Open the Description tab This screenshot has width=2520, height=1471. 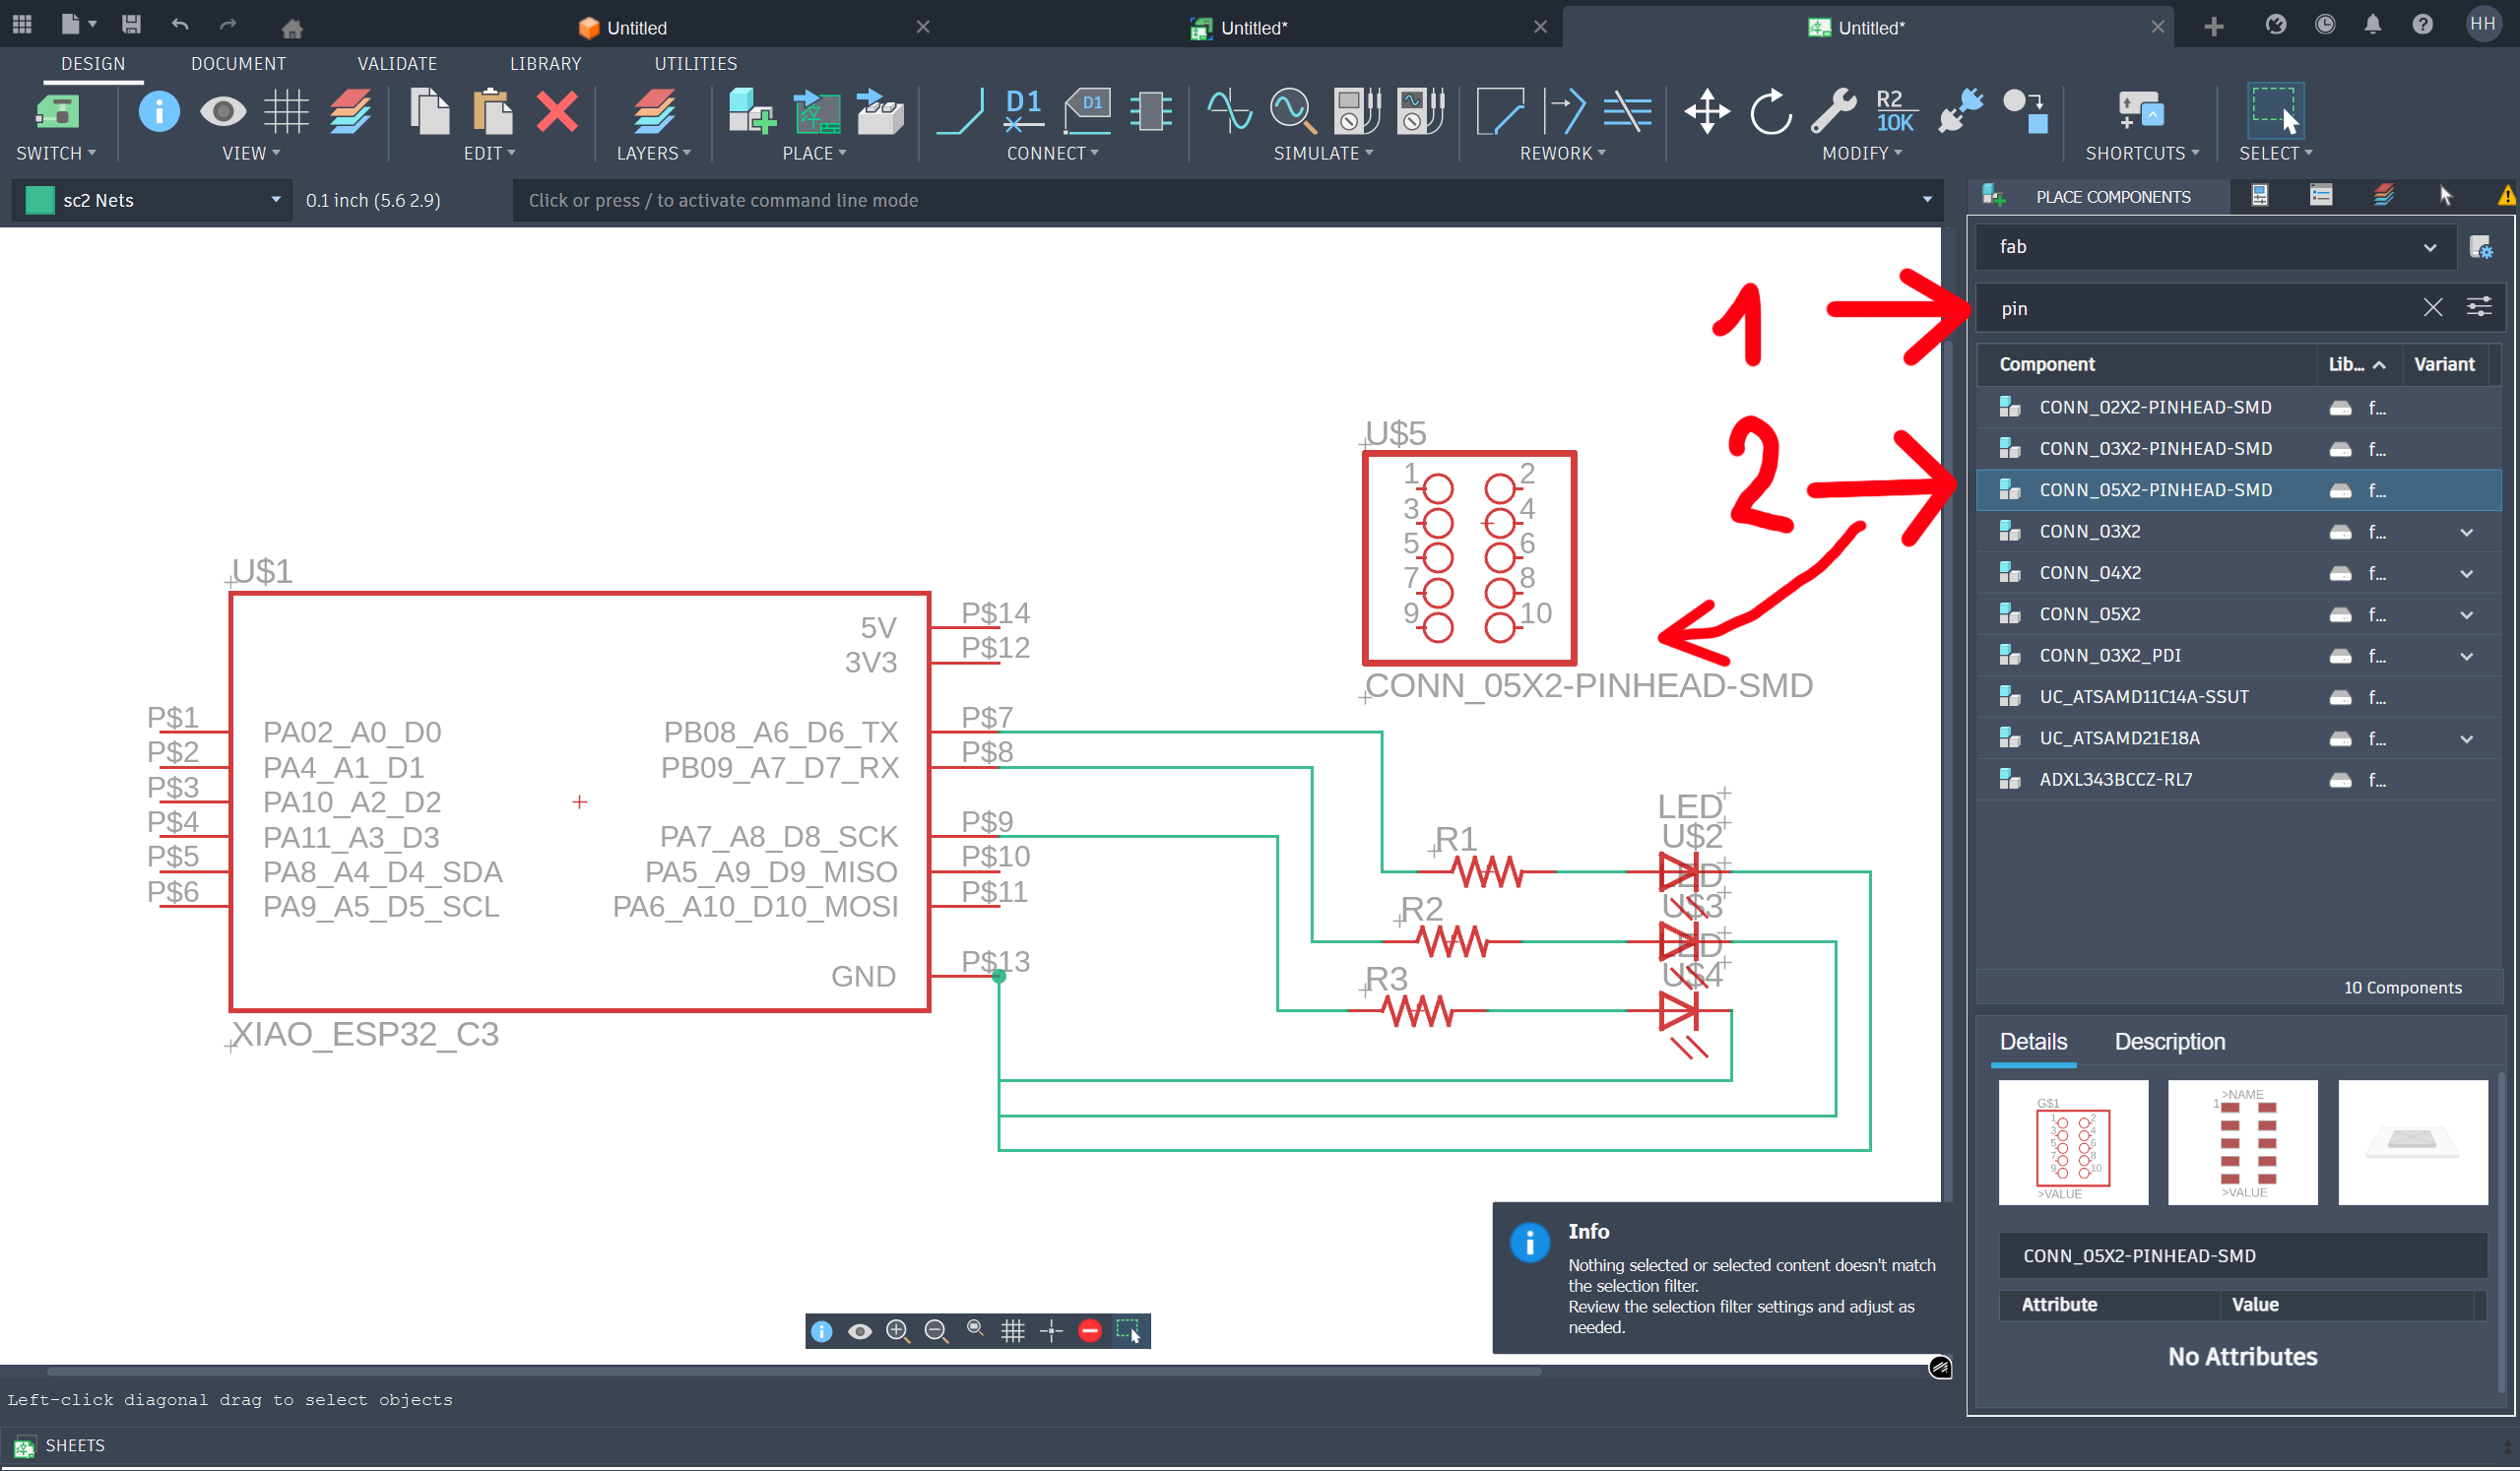click(2169, 1041)
